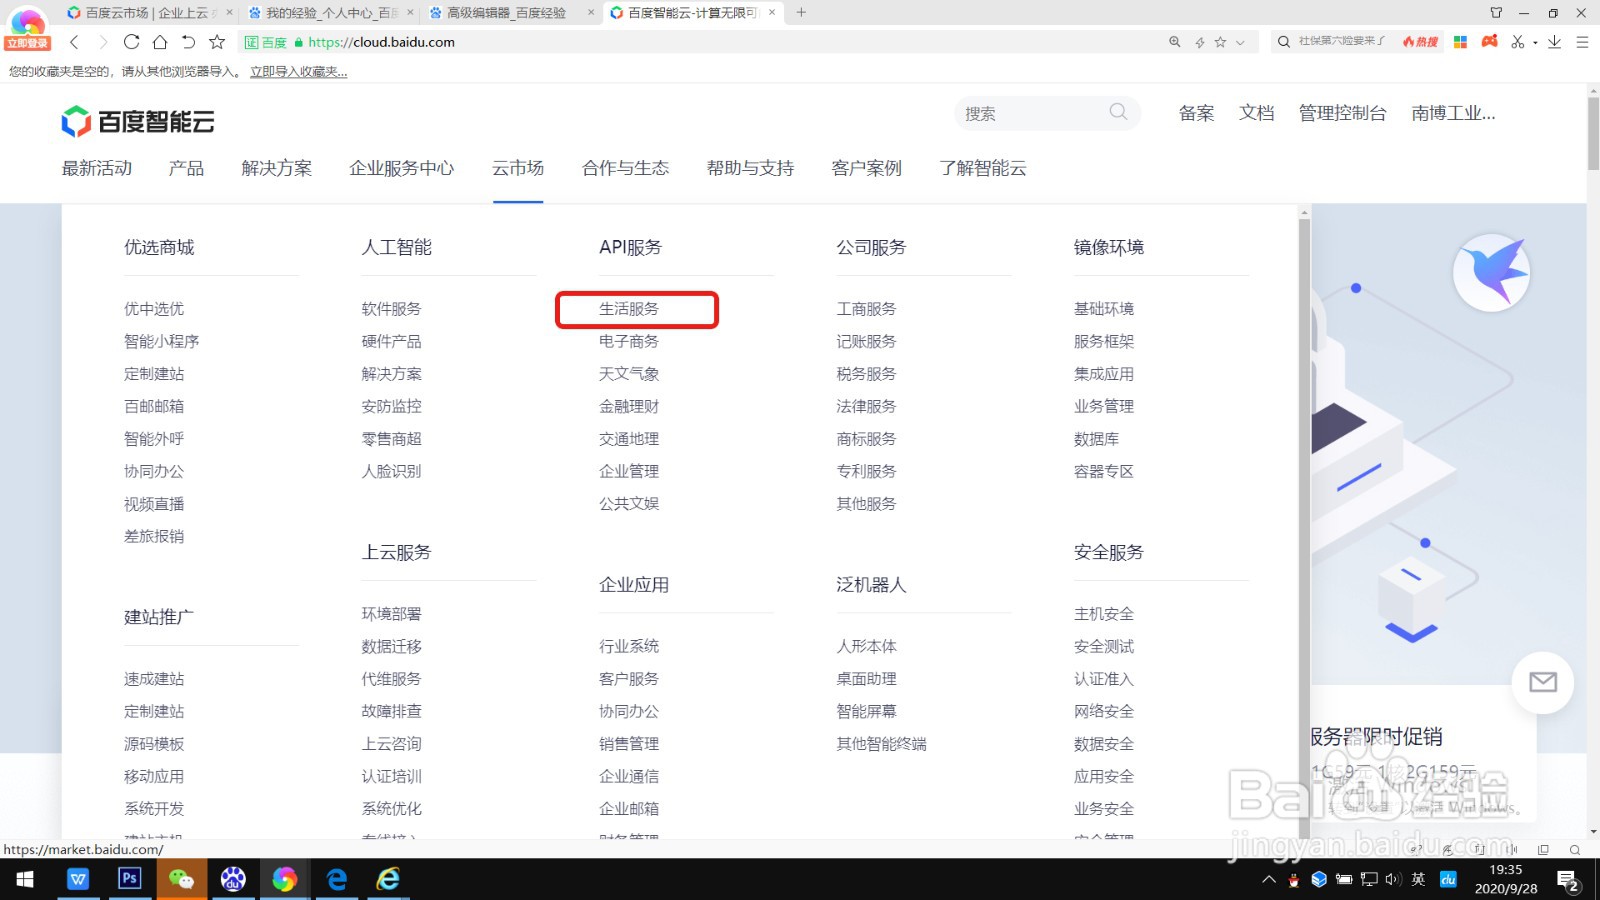Select the 解决方案 nav item
This screenshot has height=900, width=1600.
click(277, 168)
